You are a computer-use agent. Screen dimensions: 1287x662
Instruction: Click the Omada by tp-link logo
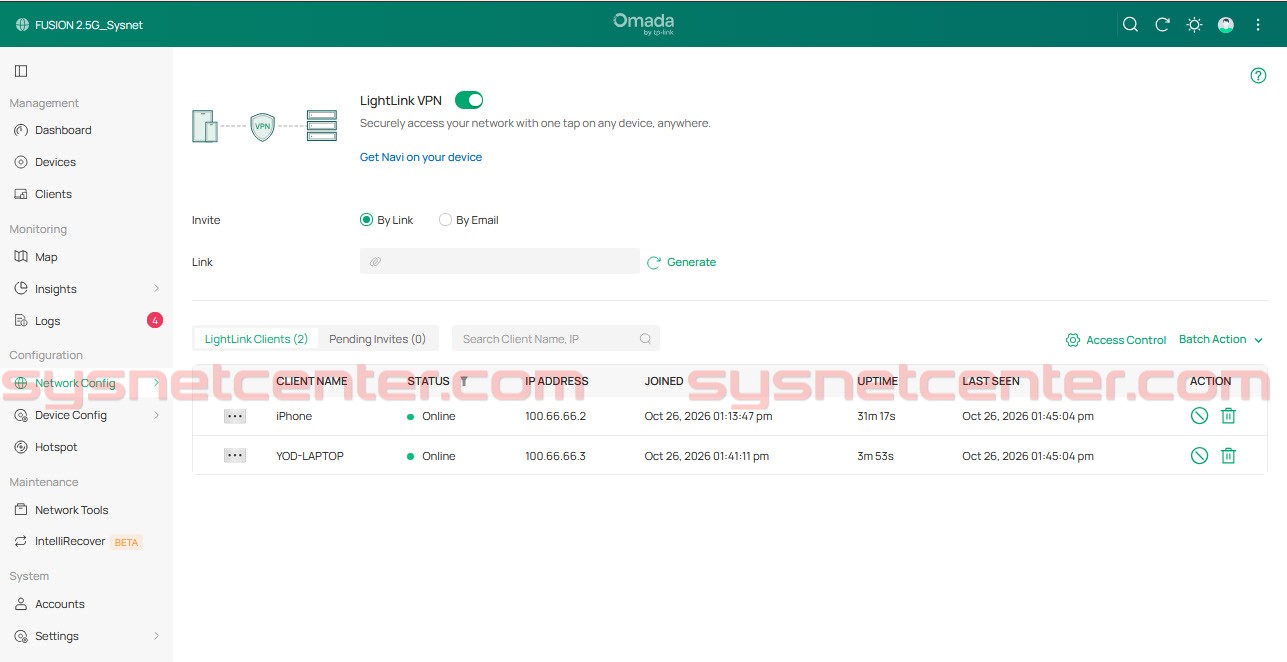click(644, 24)
